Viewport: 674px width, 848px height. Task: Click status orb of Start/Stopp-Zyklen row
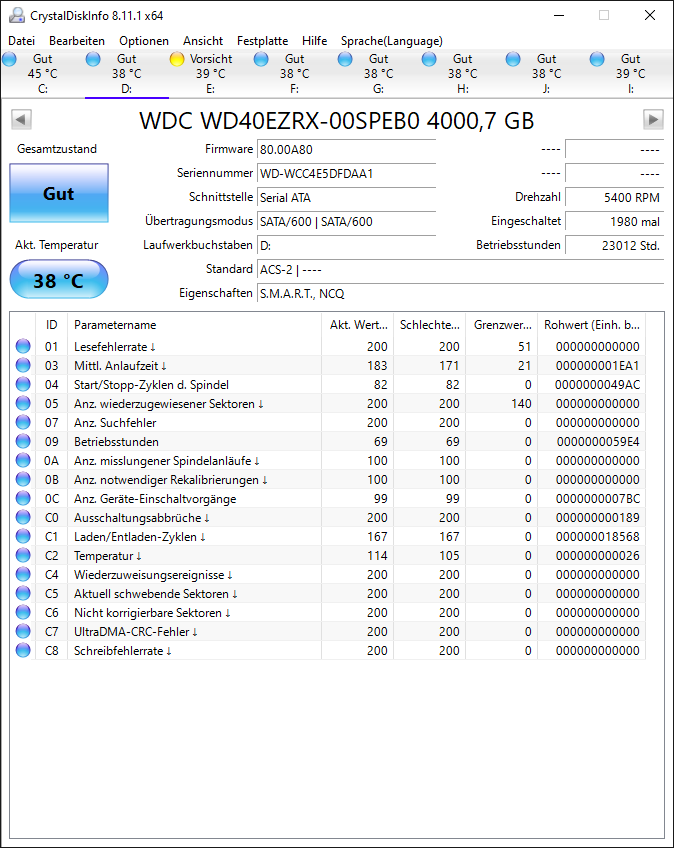pyautogui.click(x=23, y=384)
